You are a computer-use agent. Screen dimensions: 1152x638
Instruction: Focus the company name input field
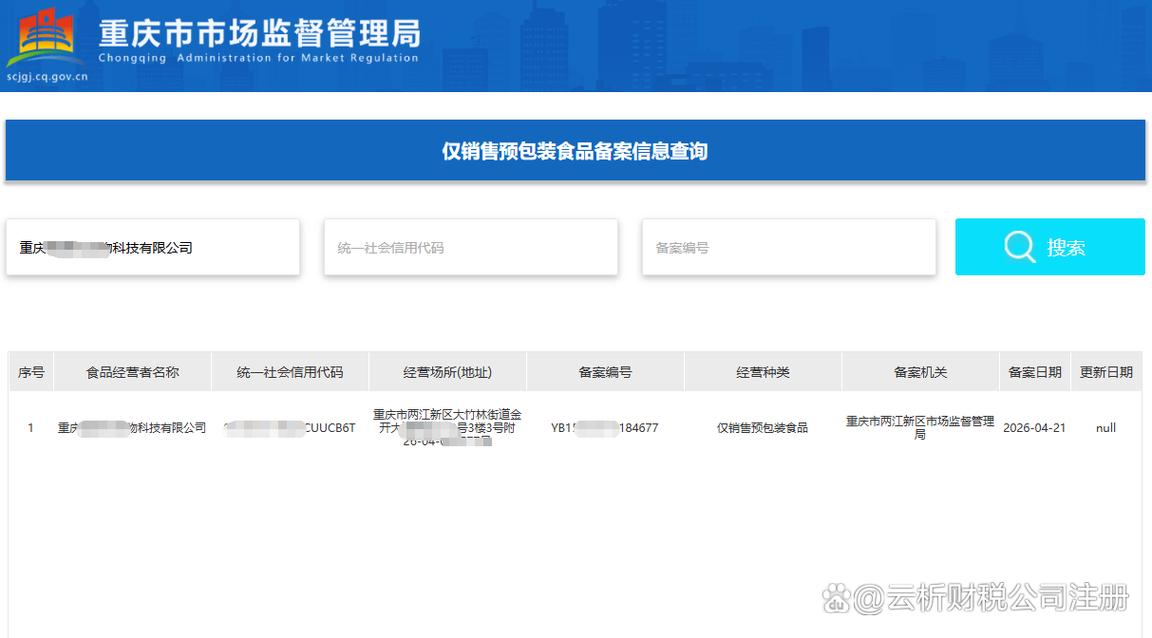(153, 248)
